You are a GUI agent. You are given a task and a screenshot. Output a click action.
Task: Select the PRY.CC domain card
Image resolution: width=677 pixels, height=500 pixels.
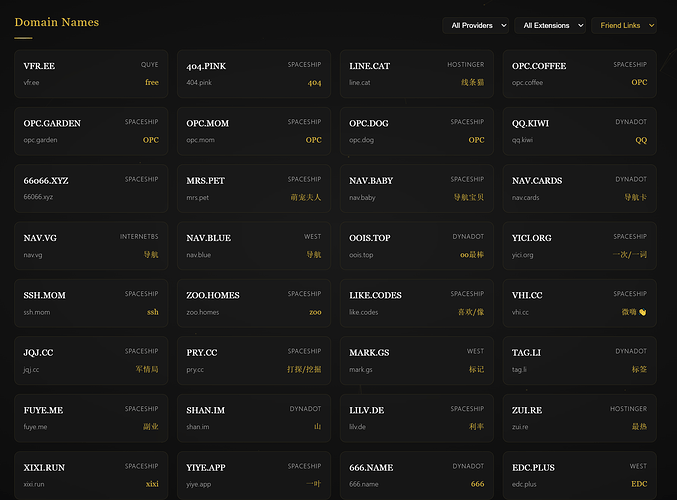click(x=254, y=361)
